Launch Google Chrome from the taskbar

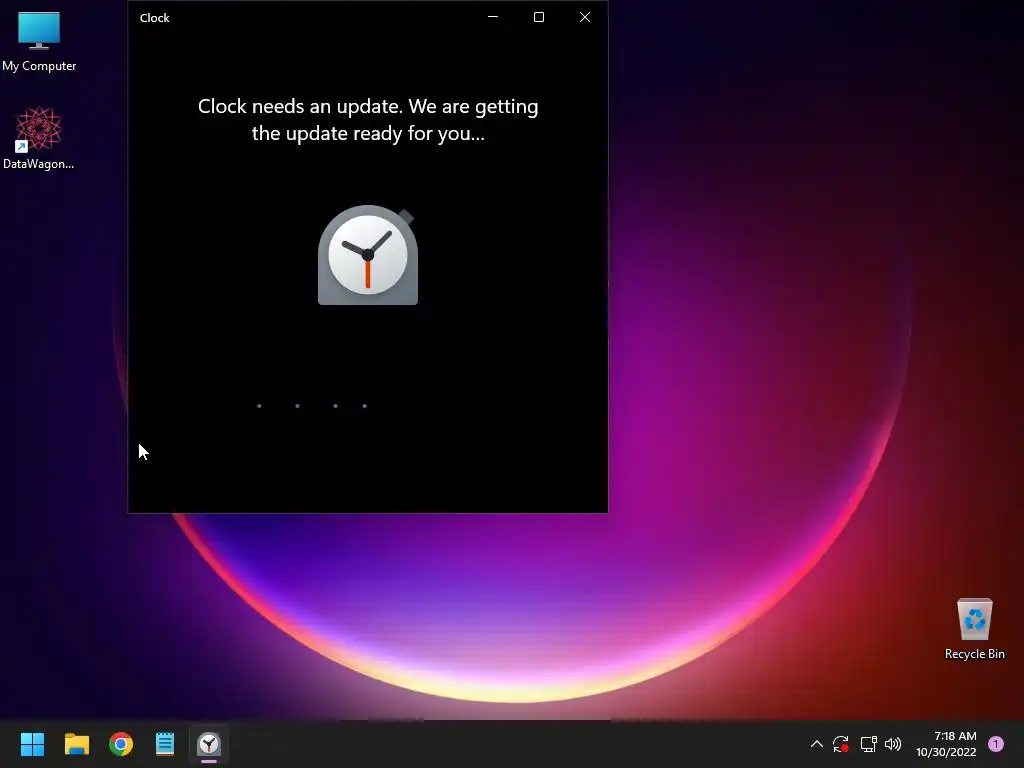tap(121, 744)
